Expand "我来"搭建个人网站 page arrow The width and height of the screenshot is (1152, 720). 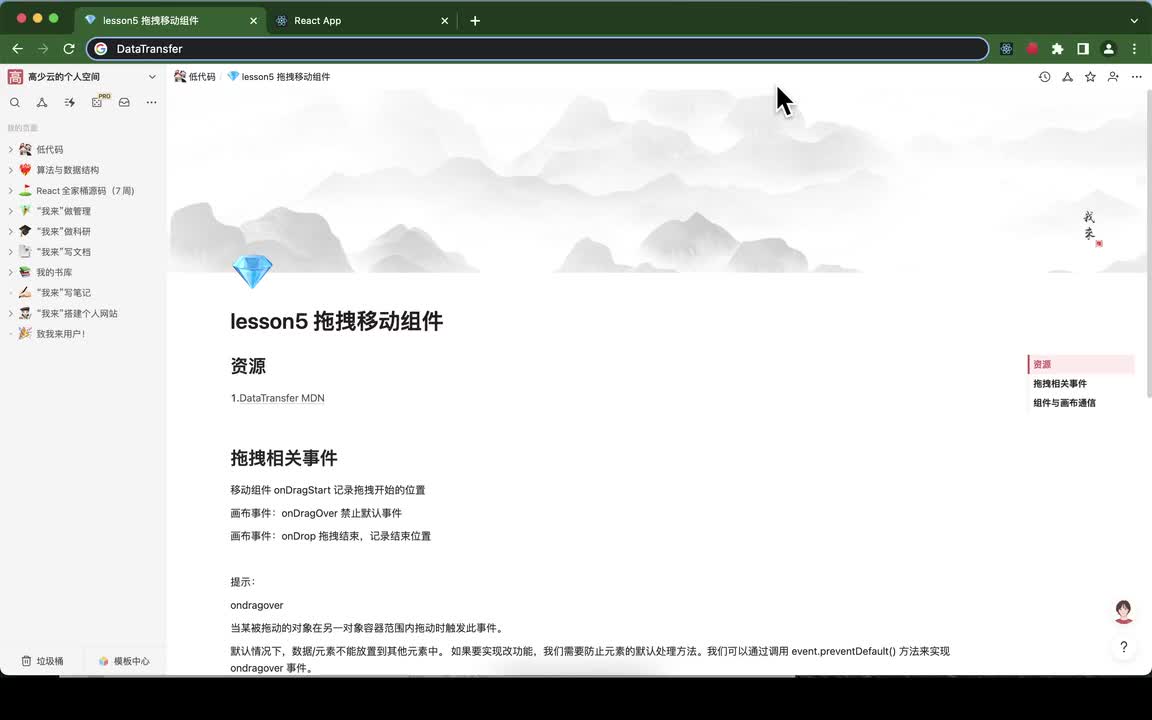10,313
